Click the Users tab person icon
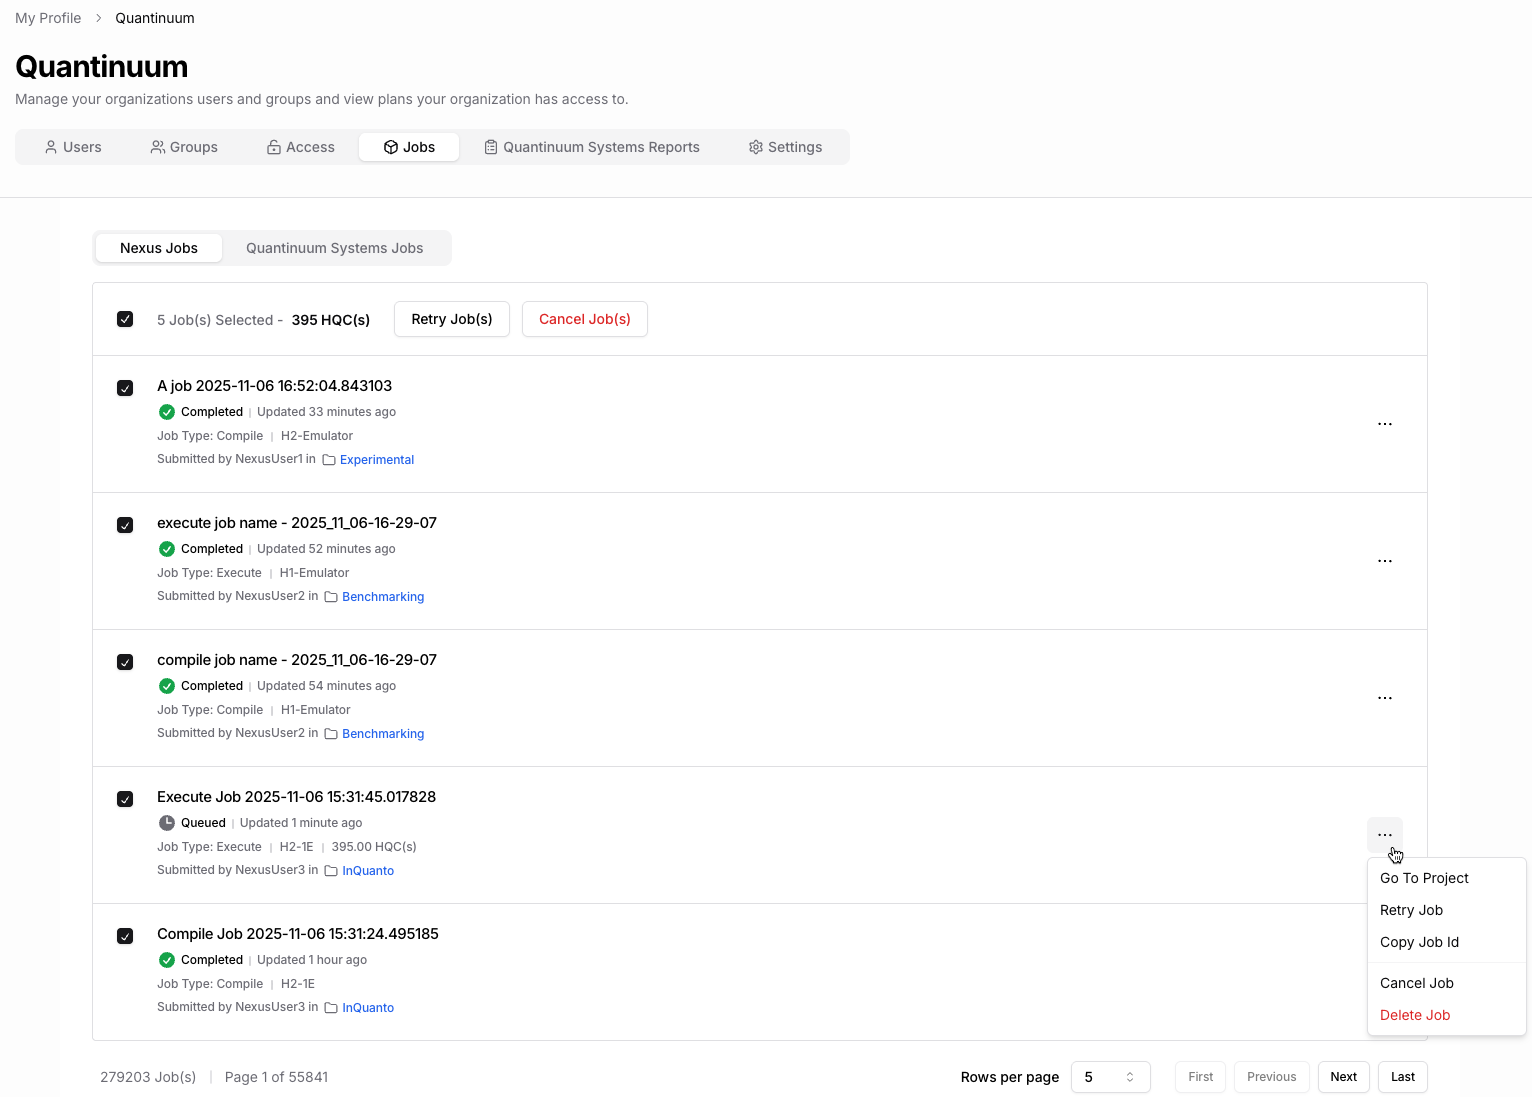The image size is (1532, 1097). [51, 147]
